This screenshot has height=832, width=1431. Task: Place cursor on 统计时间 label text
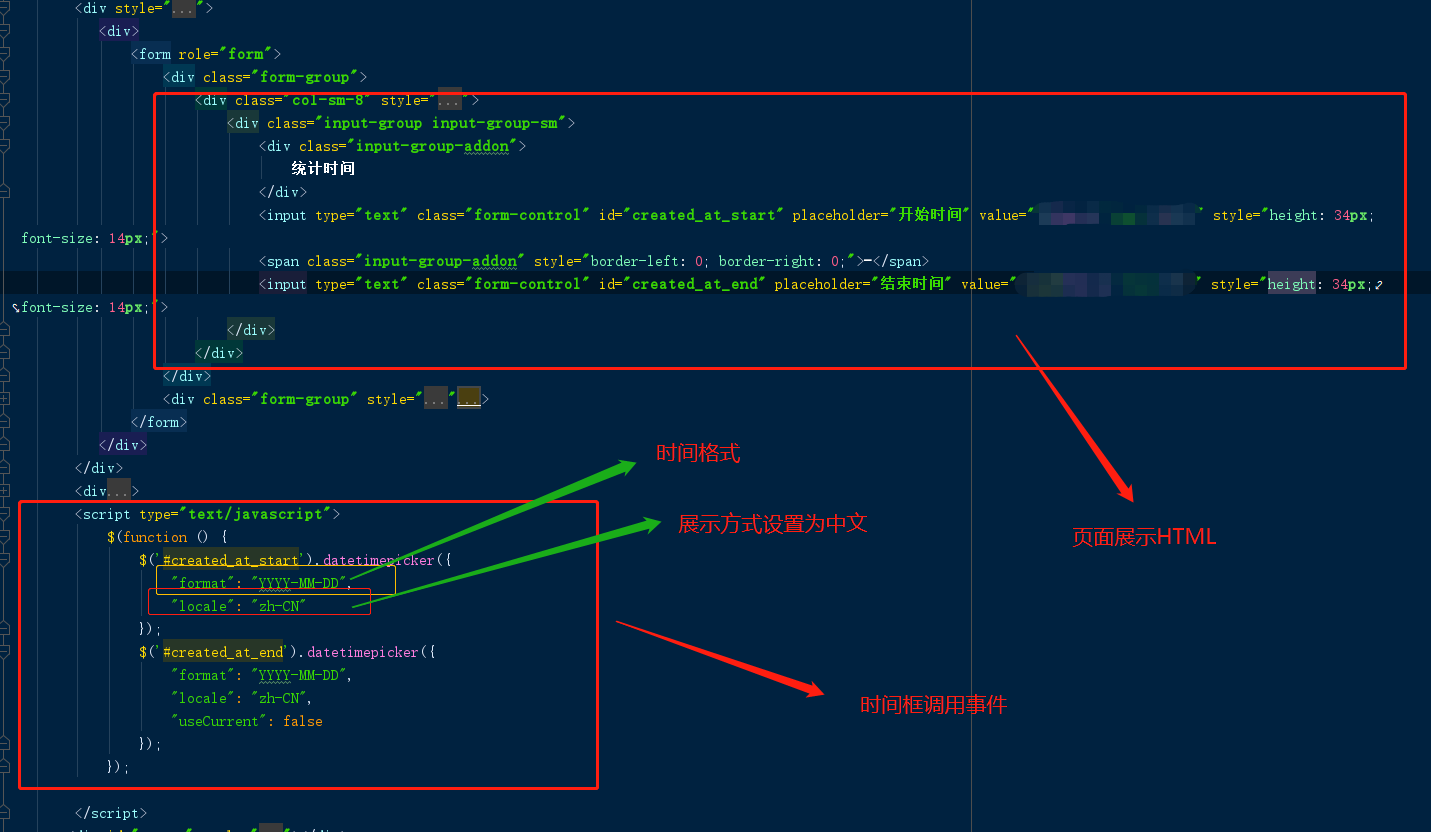click(323, 169)
